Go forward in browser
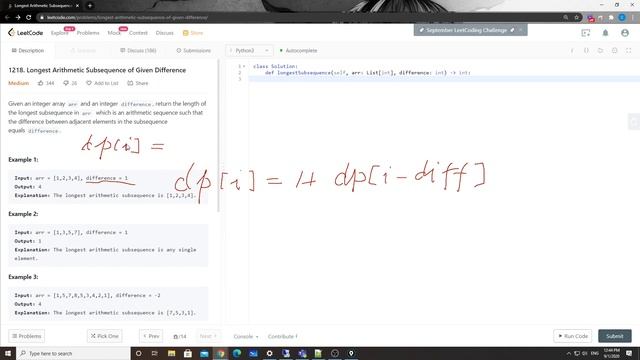Screen dimensions: 640x360 tap(18, 18)
